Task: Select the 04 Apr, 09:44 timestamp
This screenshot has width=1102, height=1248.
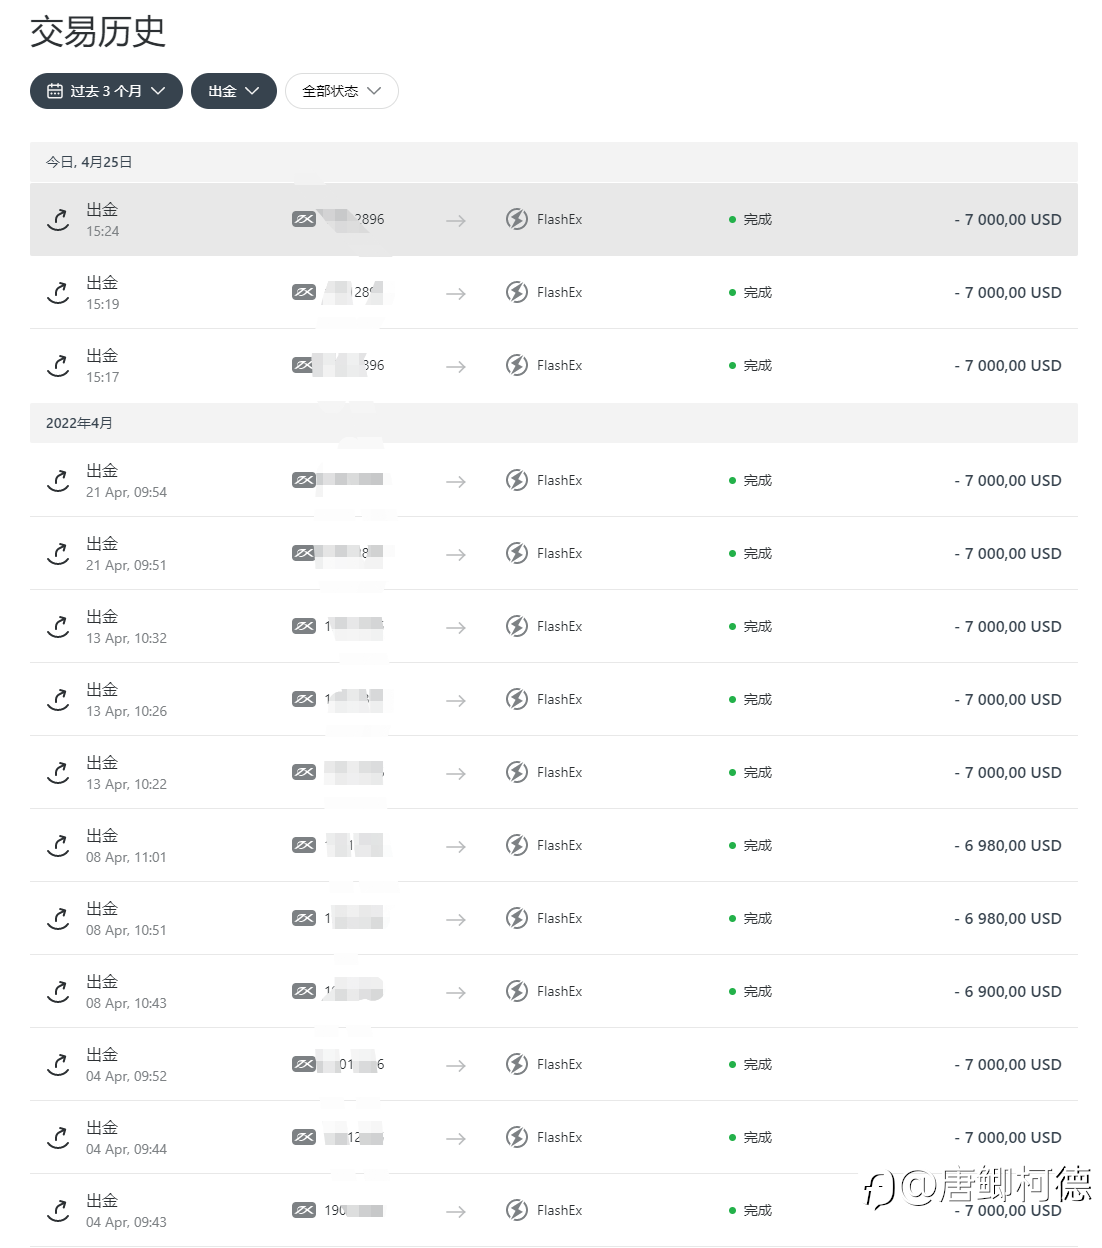Action: point(126,1149)
